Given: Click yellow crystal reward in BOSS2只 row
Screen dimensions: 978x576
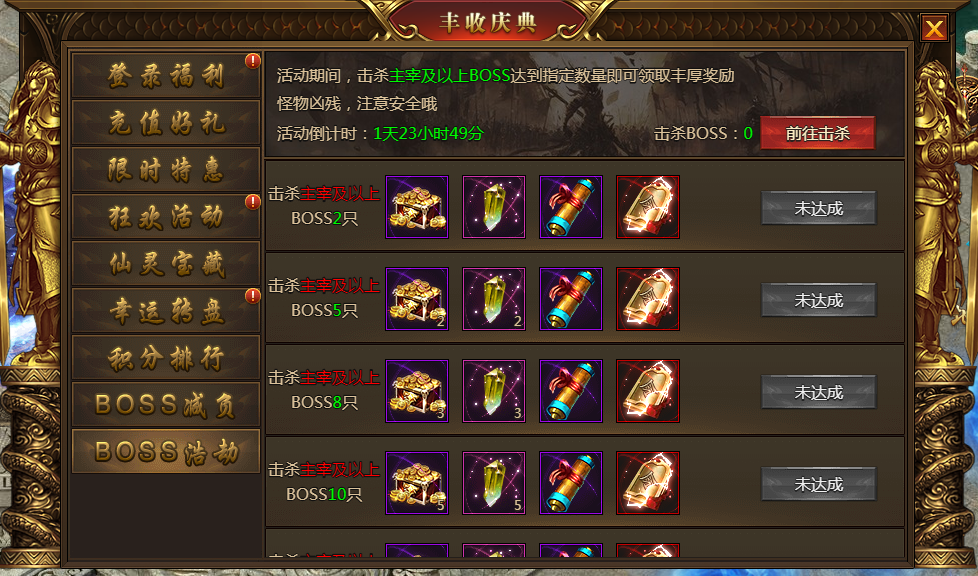Looking at the screenshot, I should coord(493,207).
